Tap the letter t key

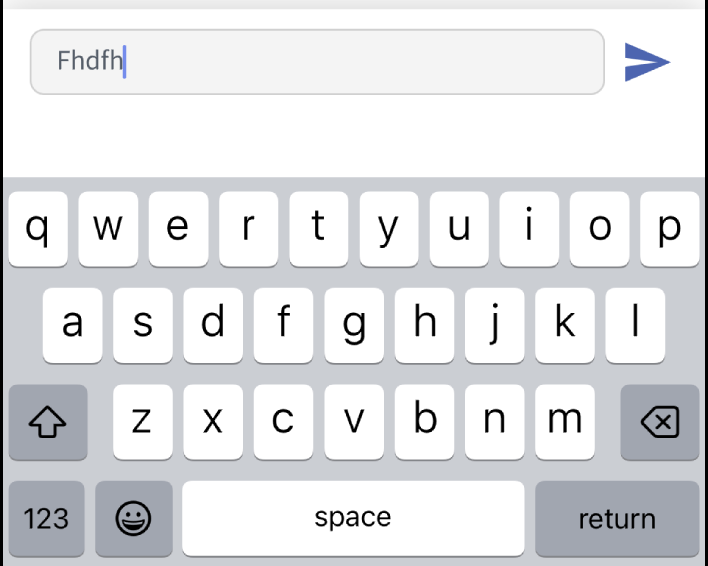[x=319, y=229]
